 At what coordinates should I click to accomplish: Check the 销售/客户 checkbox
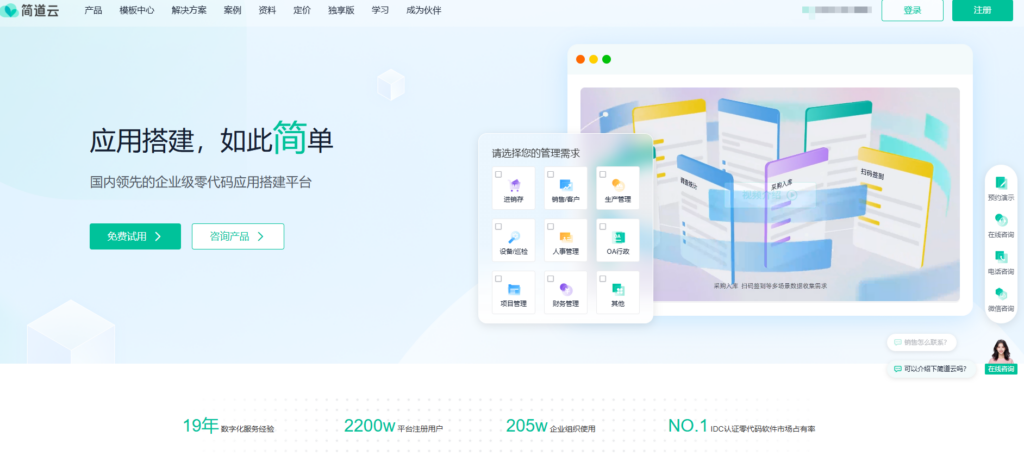click(551, 174)
